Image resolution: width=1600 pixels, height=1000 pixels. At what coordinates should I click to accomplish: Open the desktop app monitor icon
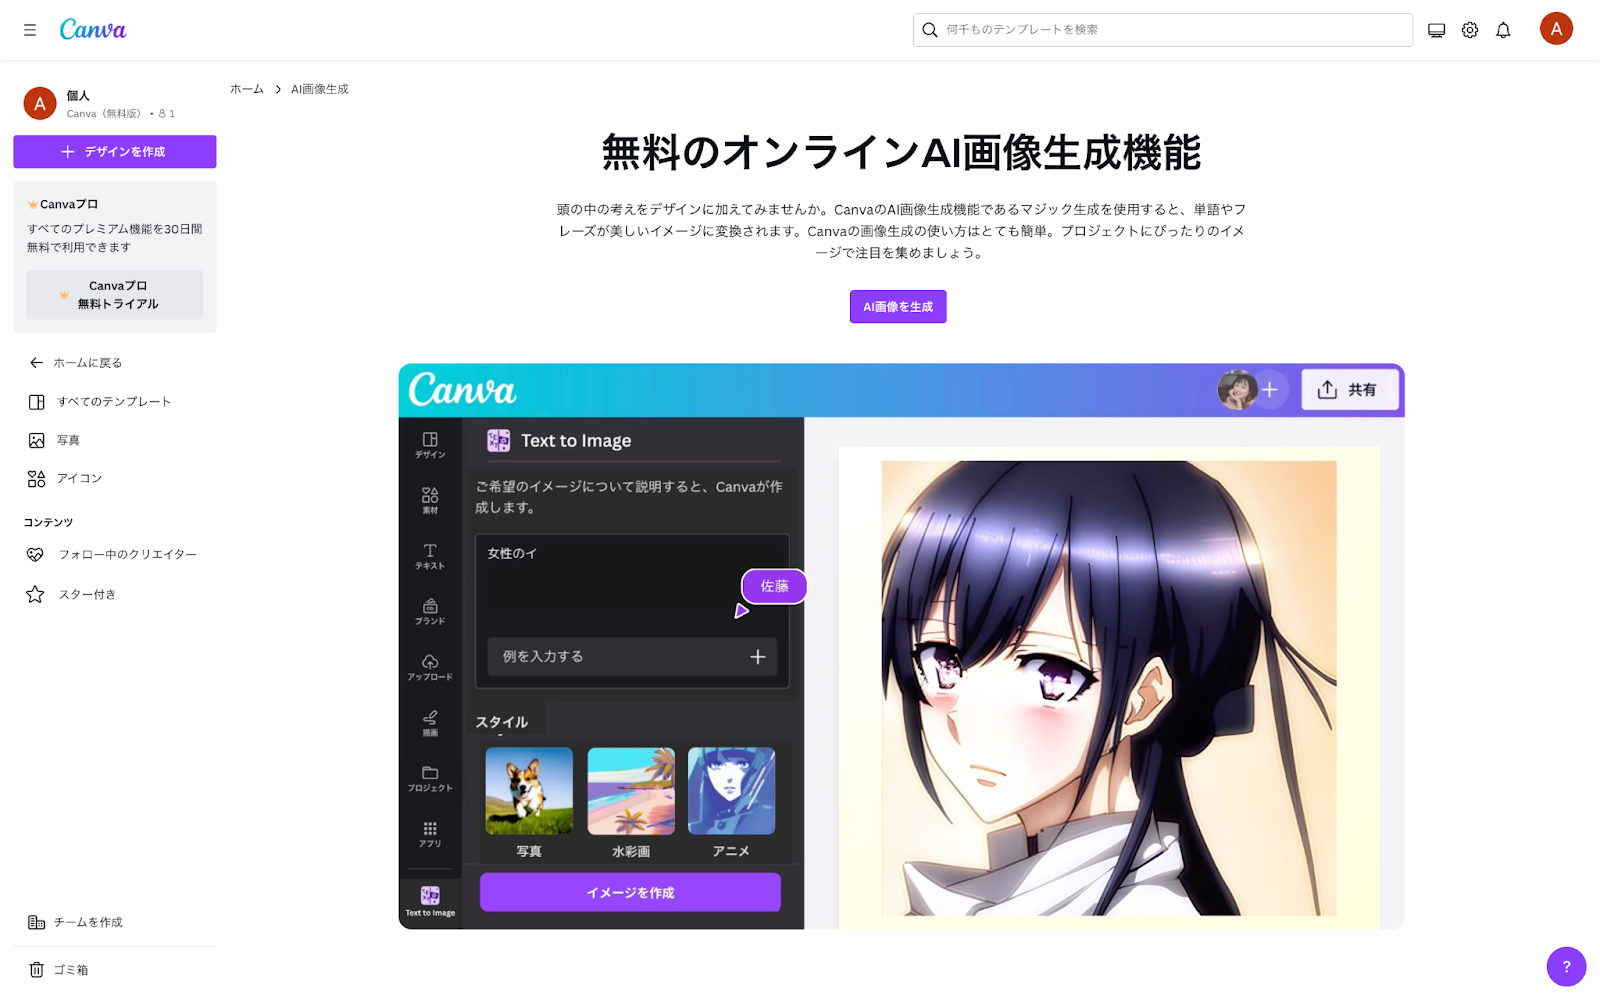[1437, 30]
